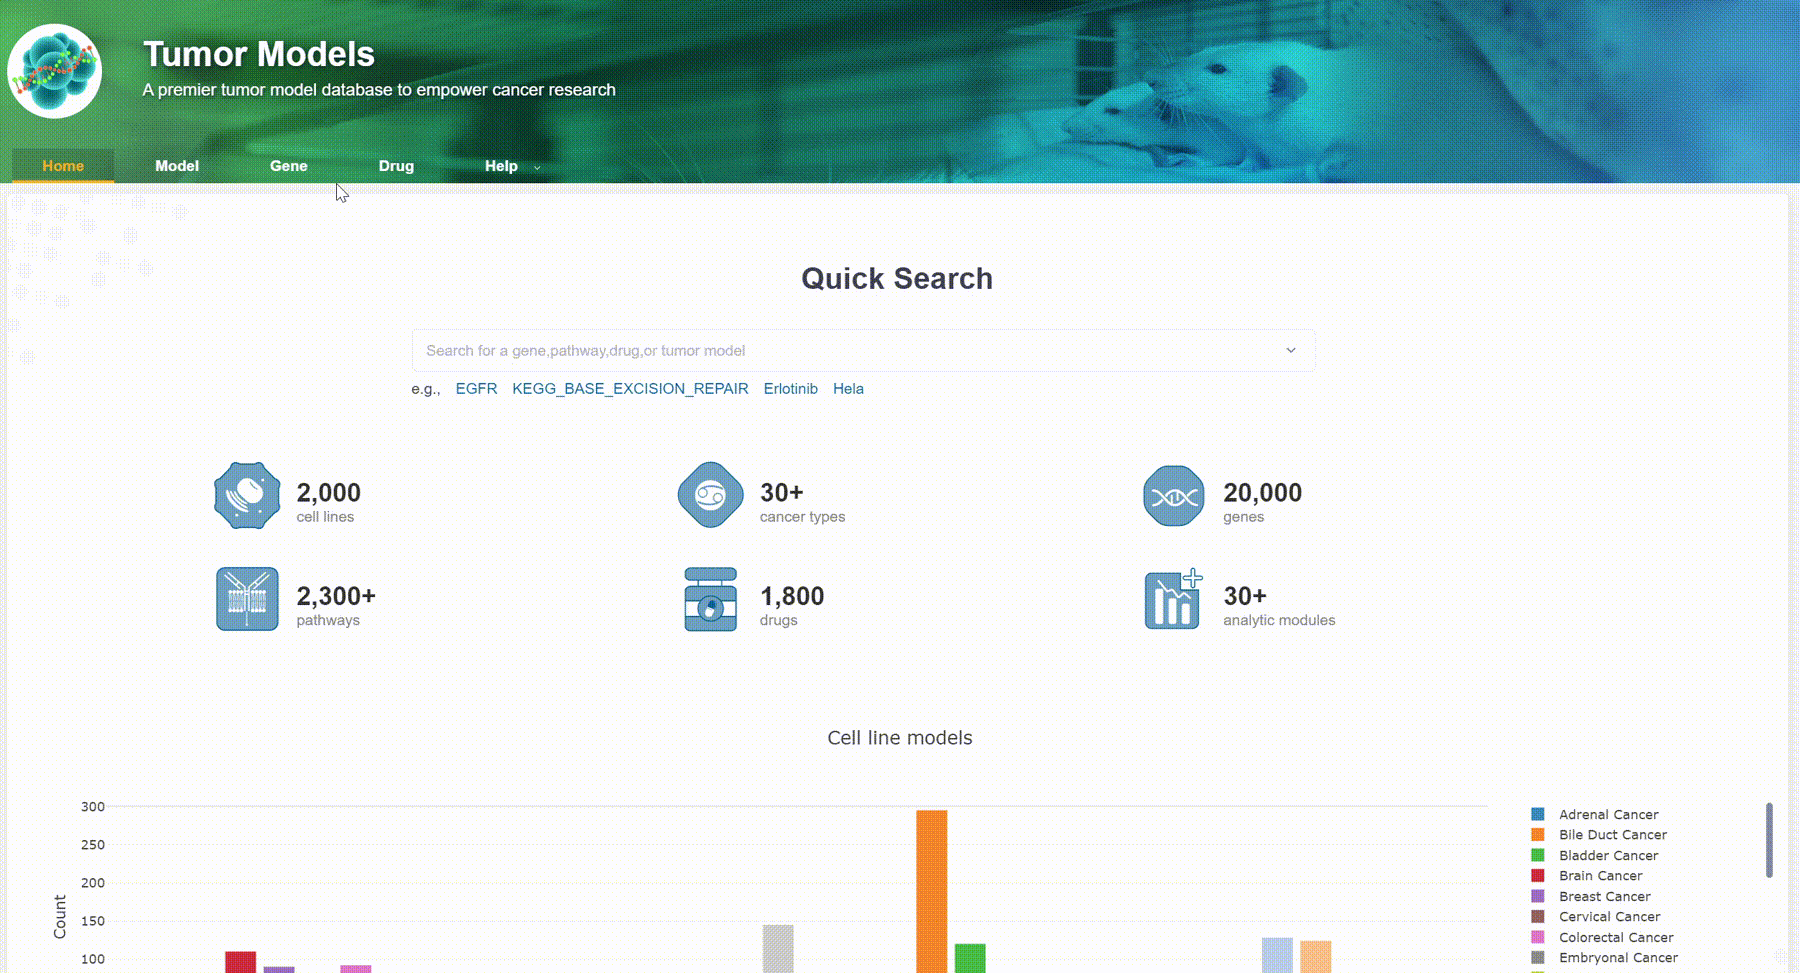Hide Brain Cancer series via legend
Viewport: 1800px width, 973px height.
[x=1600, y=876]
